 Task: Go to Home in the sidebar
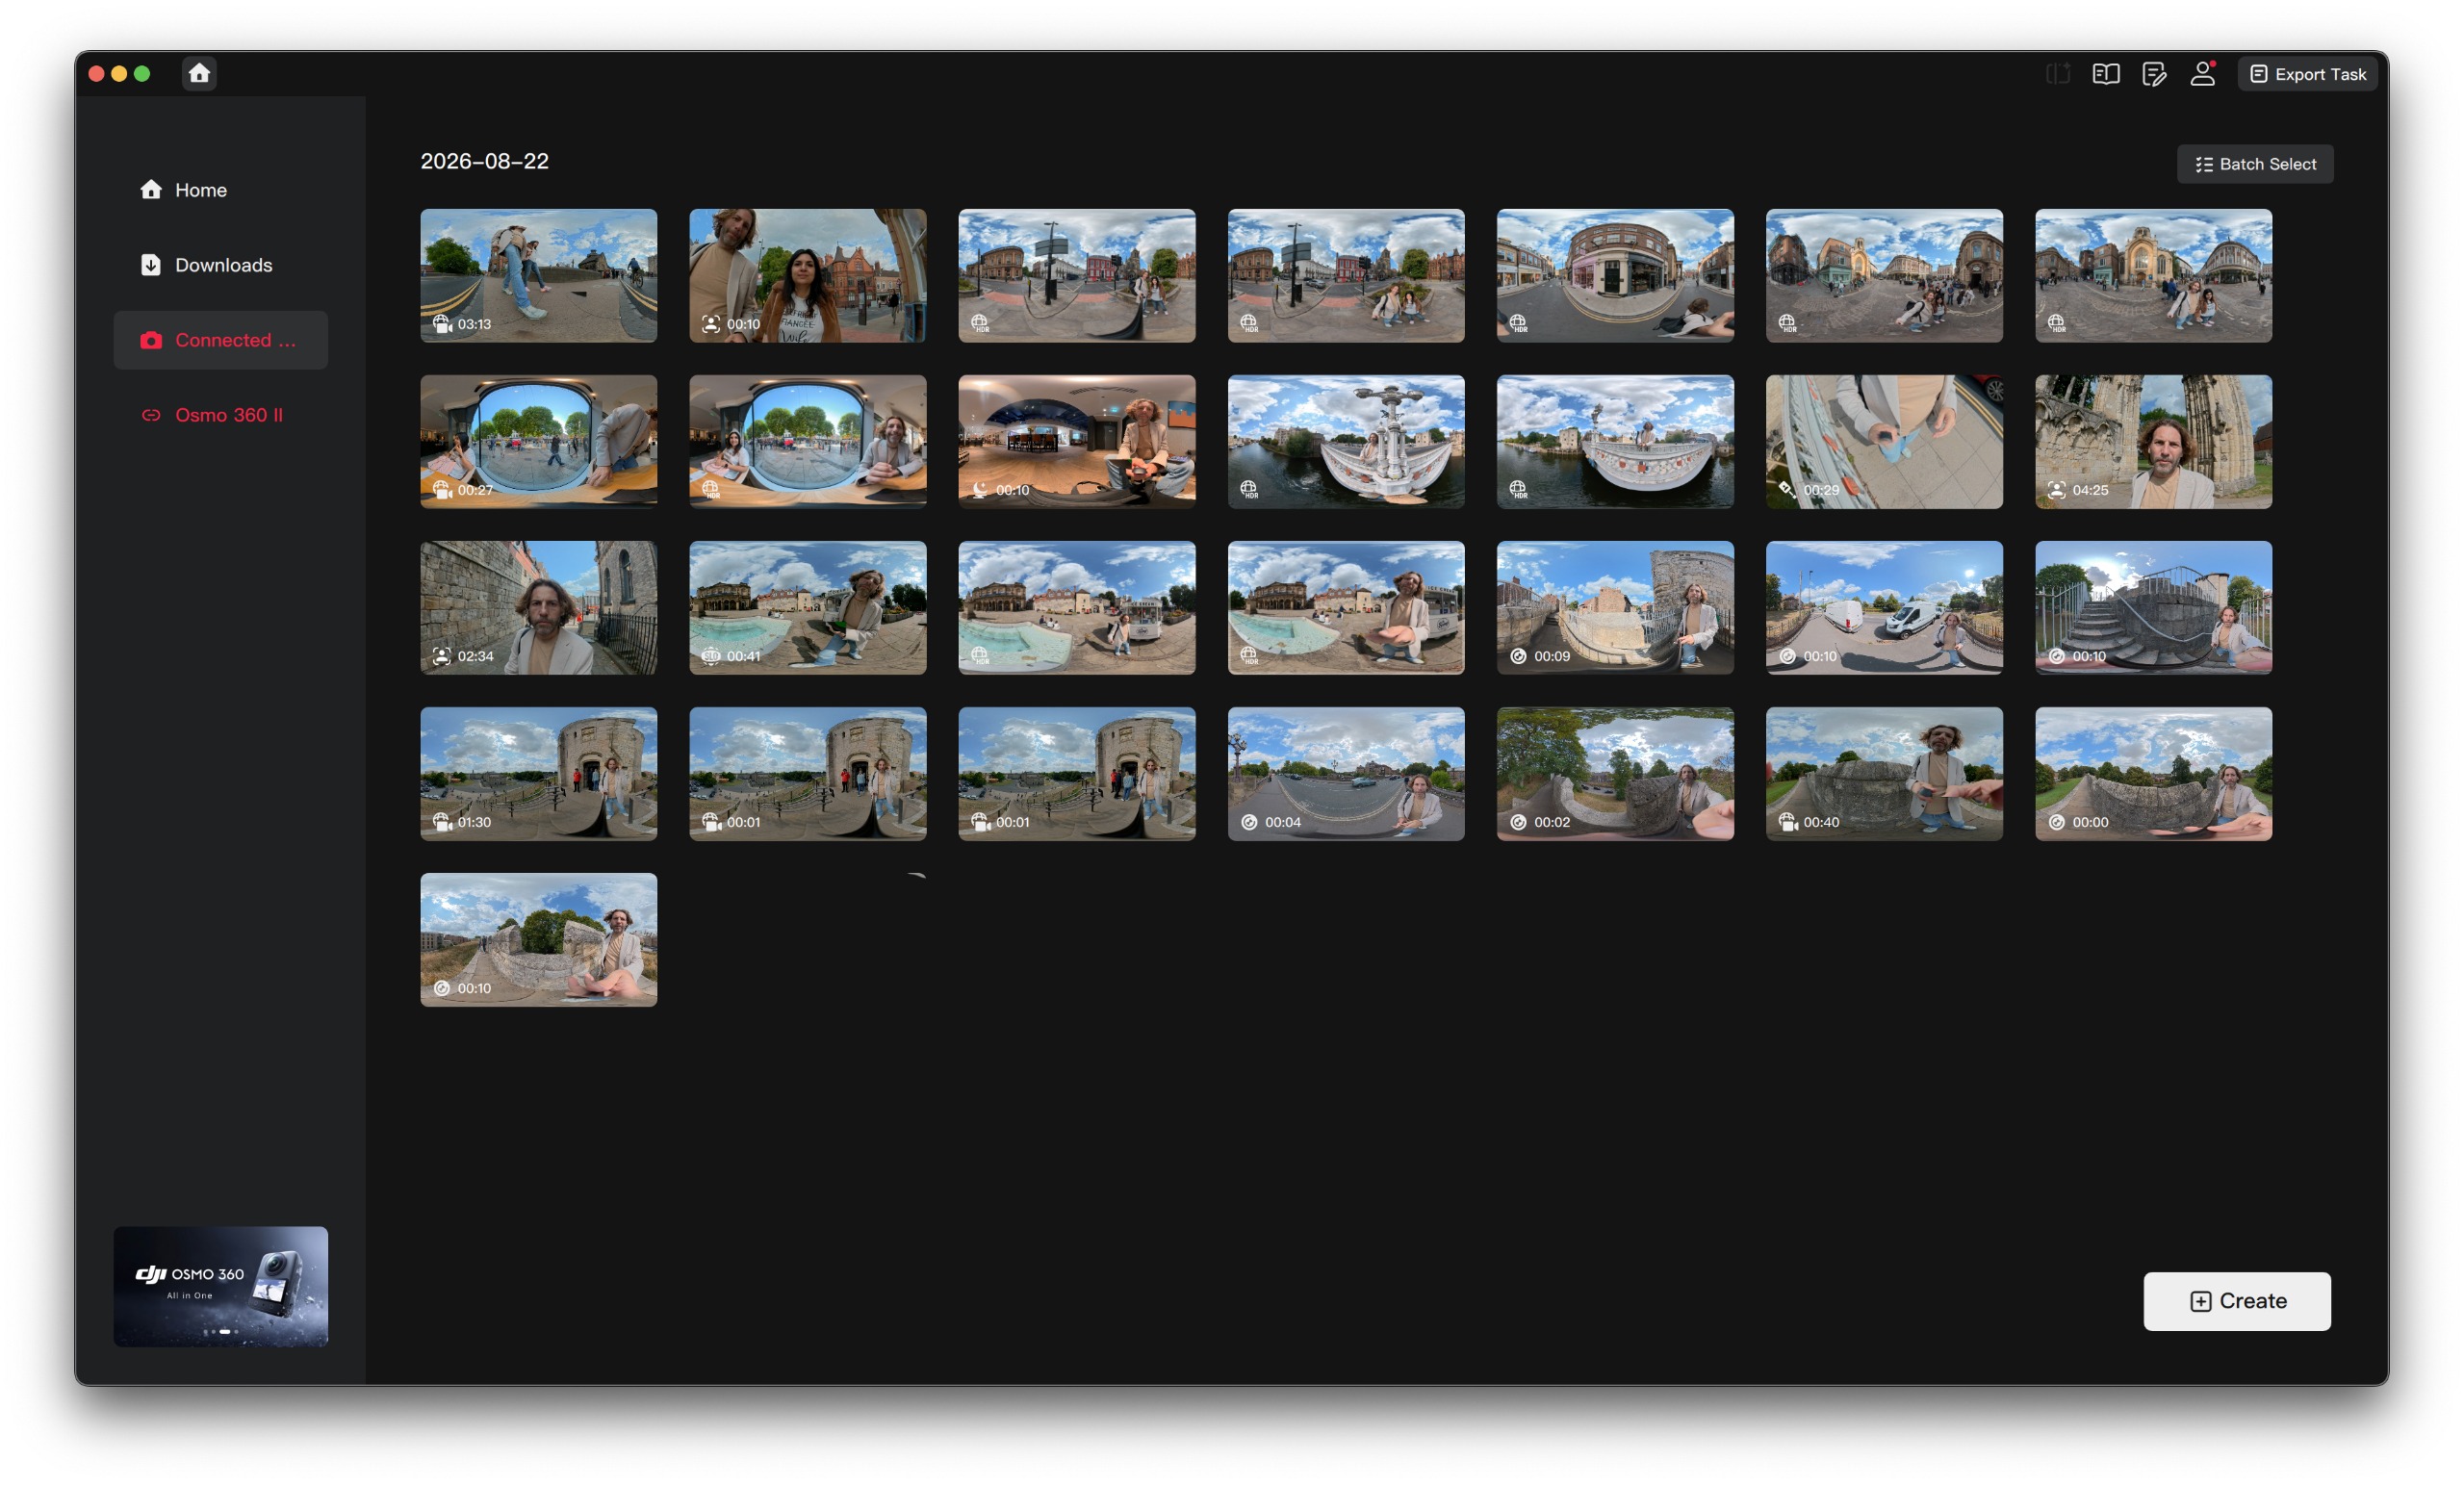pyautogui.click(x=220, y=190)
